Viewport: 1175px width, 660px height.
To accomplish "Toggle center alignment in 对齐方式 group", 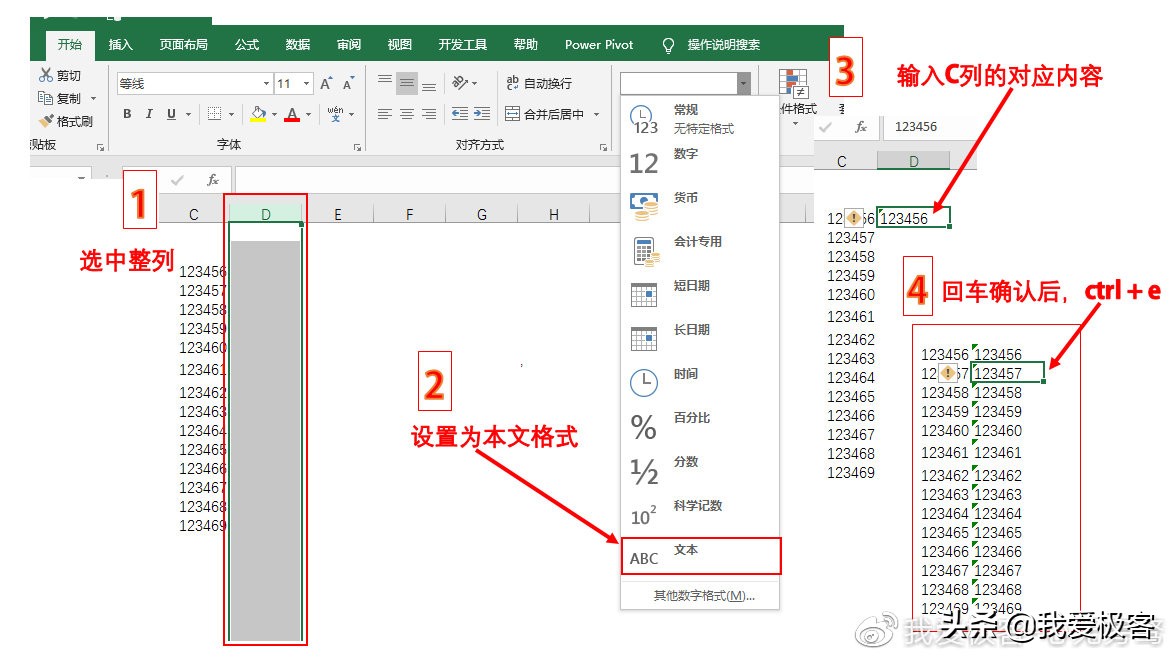I will pos(405,113).
